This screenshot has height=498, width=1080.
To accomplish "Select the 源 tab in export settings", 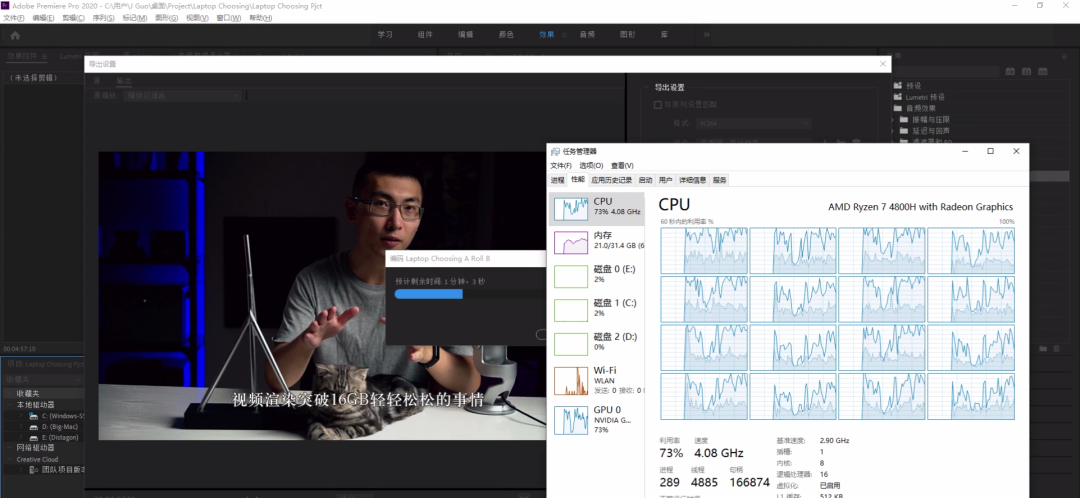I will (97, 81).
